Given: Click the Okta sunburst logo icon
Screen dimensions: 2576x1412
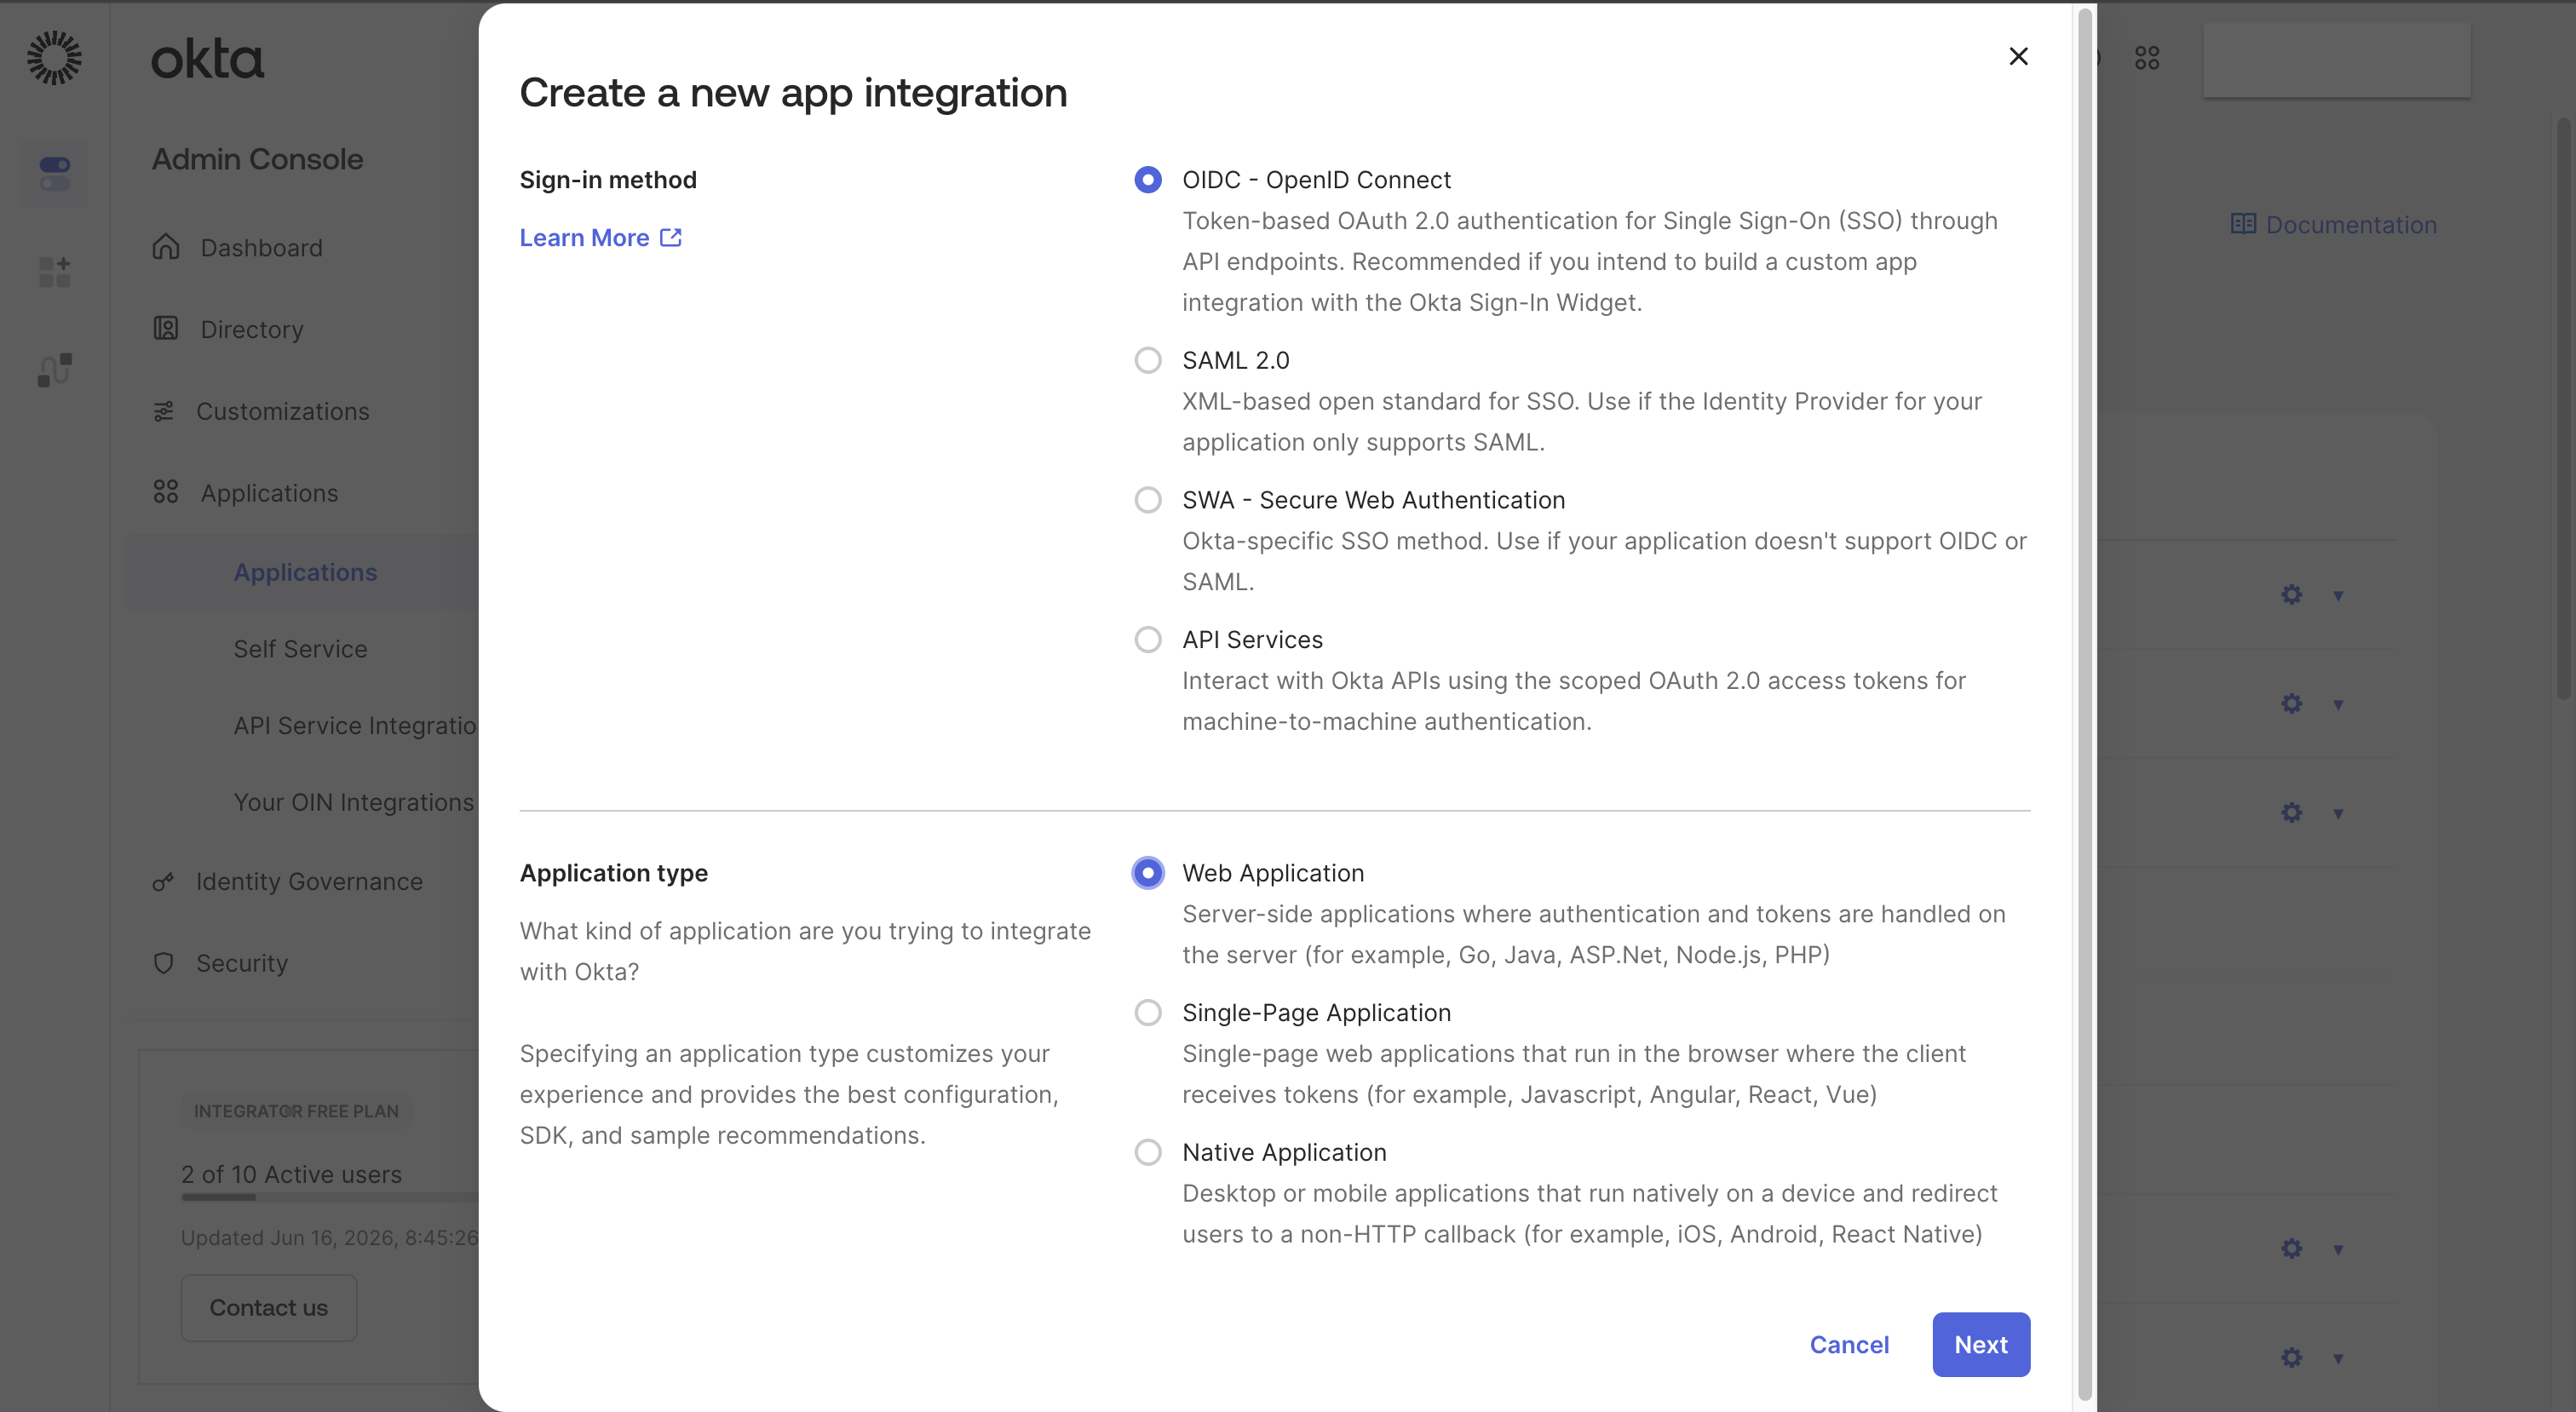Looking at the screenshot, I should point(54,58).
